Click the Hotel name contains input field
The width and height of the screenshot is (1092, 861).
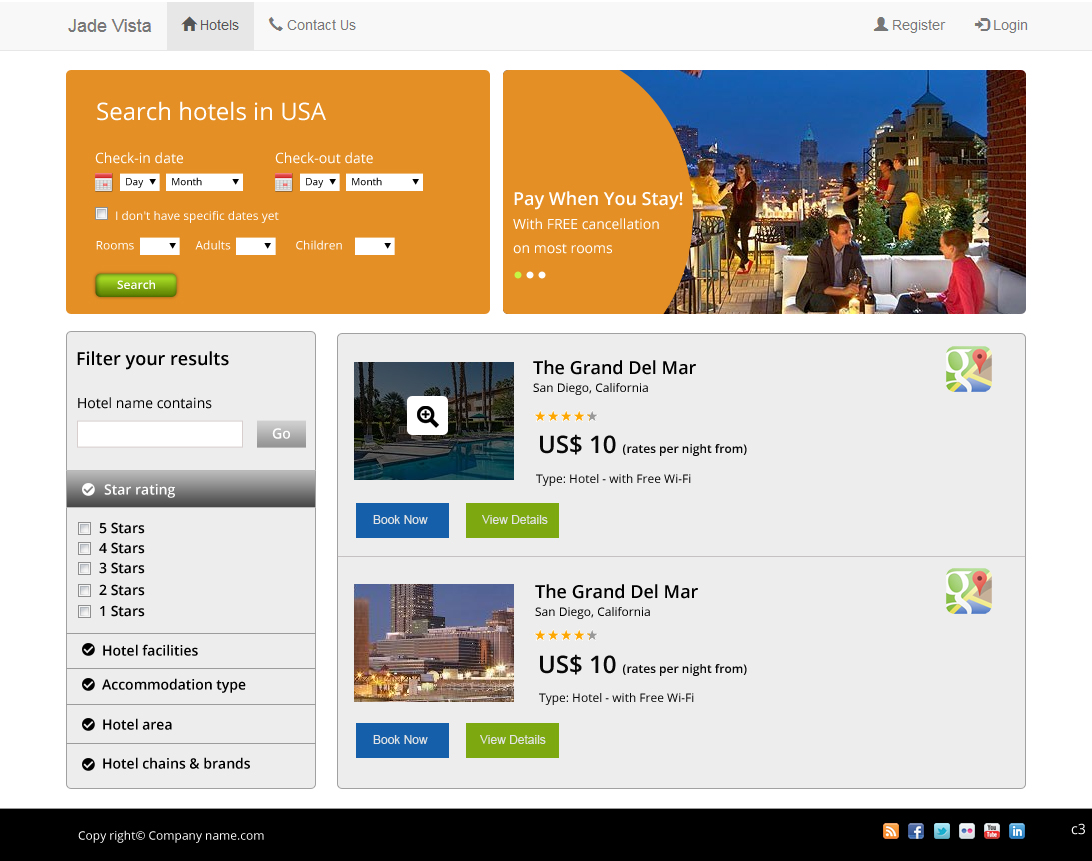click(160, 434)
